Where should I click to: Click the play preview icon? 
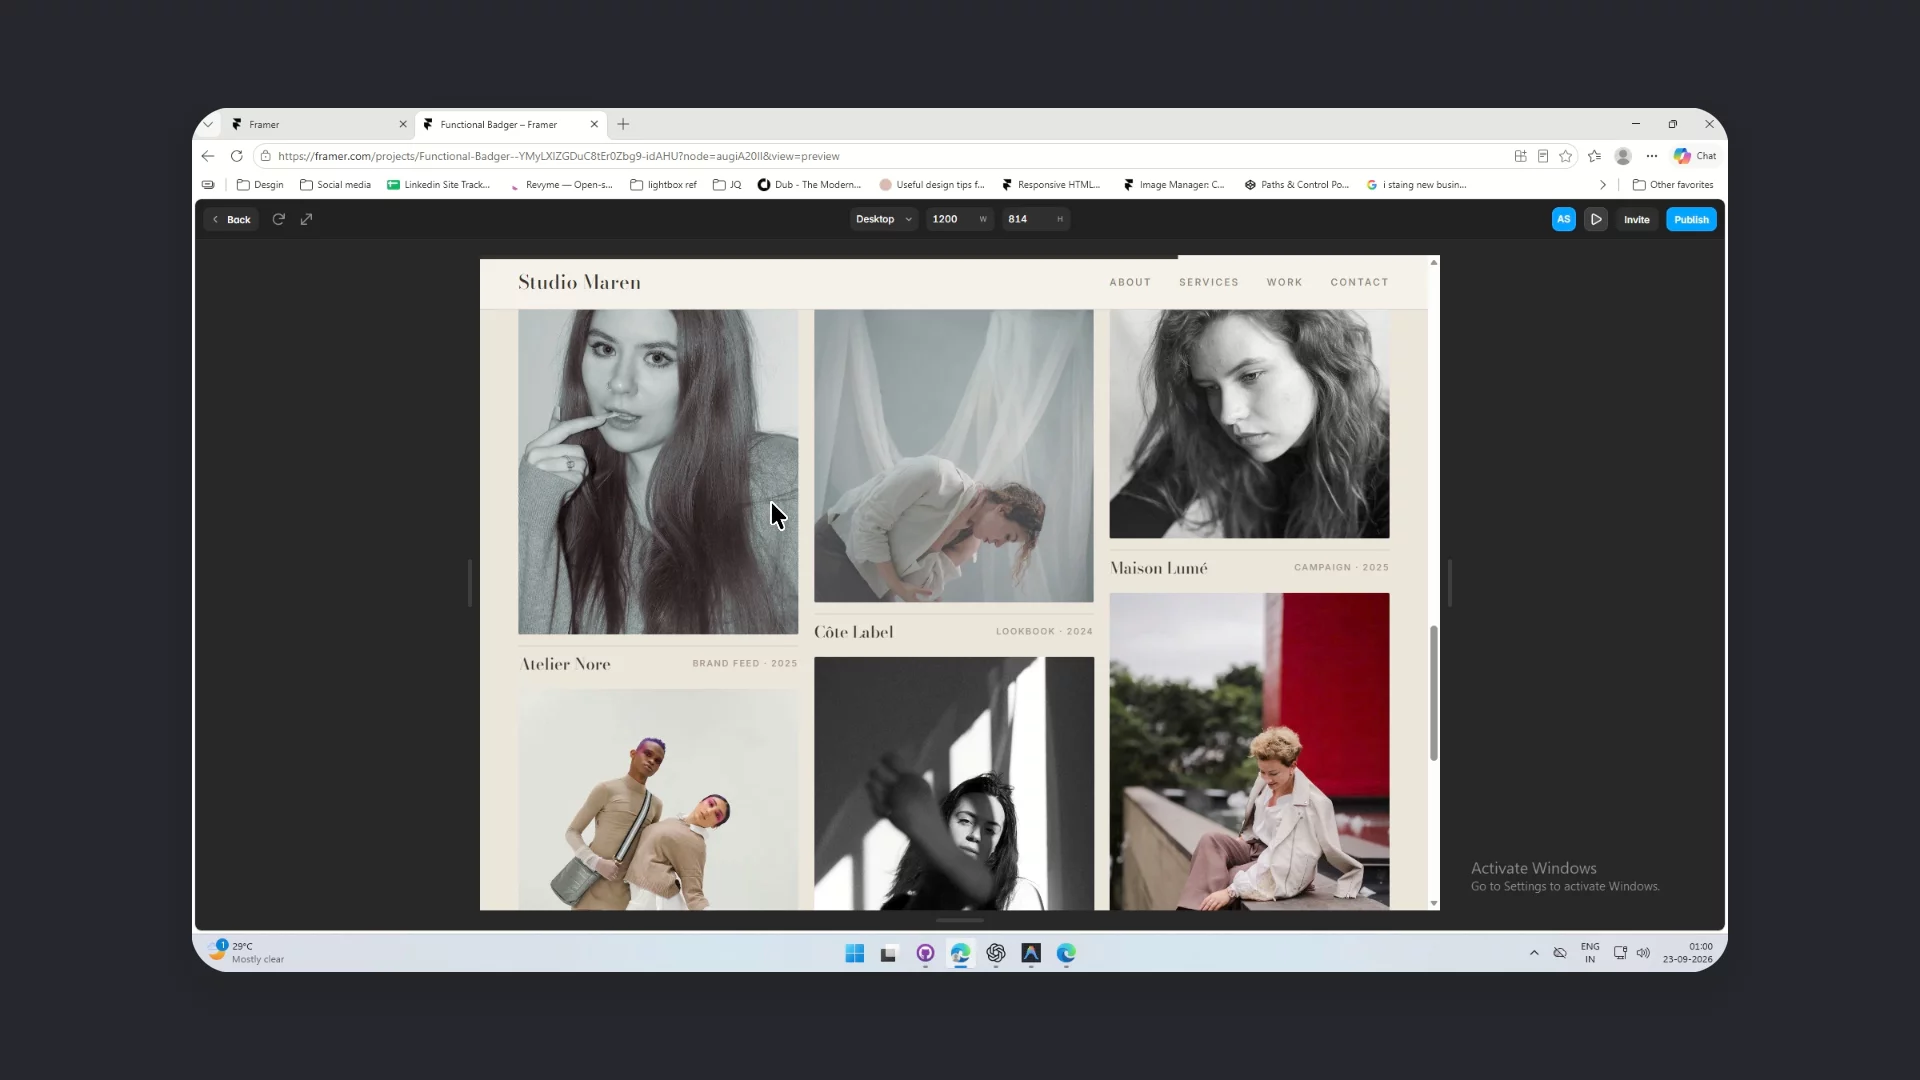pyautogui.click(x=1596, y=219)
